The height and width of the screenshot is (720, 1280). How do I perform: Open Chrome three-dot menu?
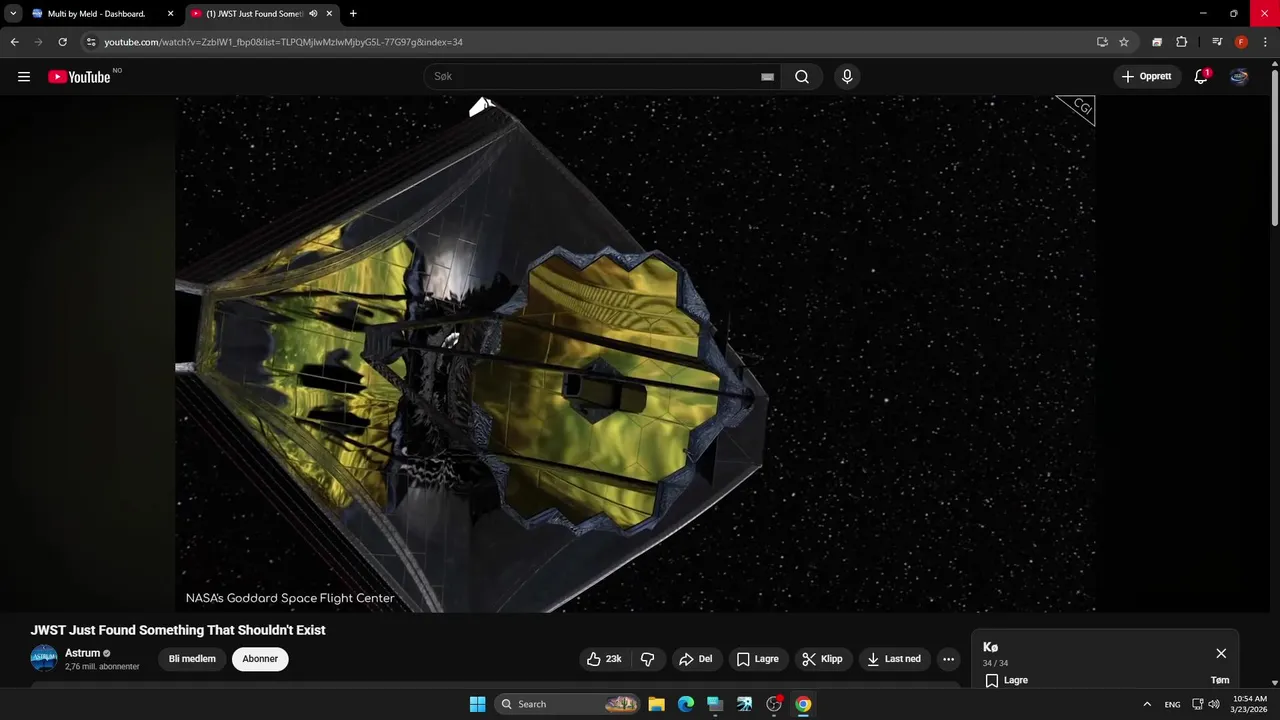1265,42
